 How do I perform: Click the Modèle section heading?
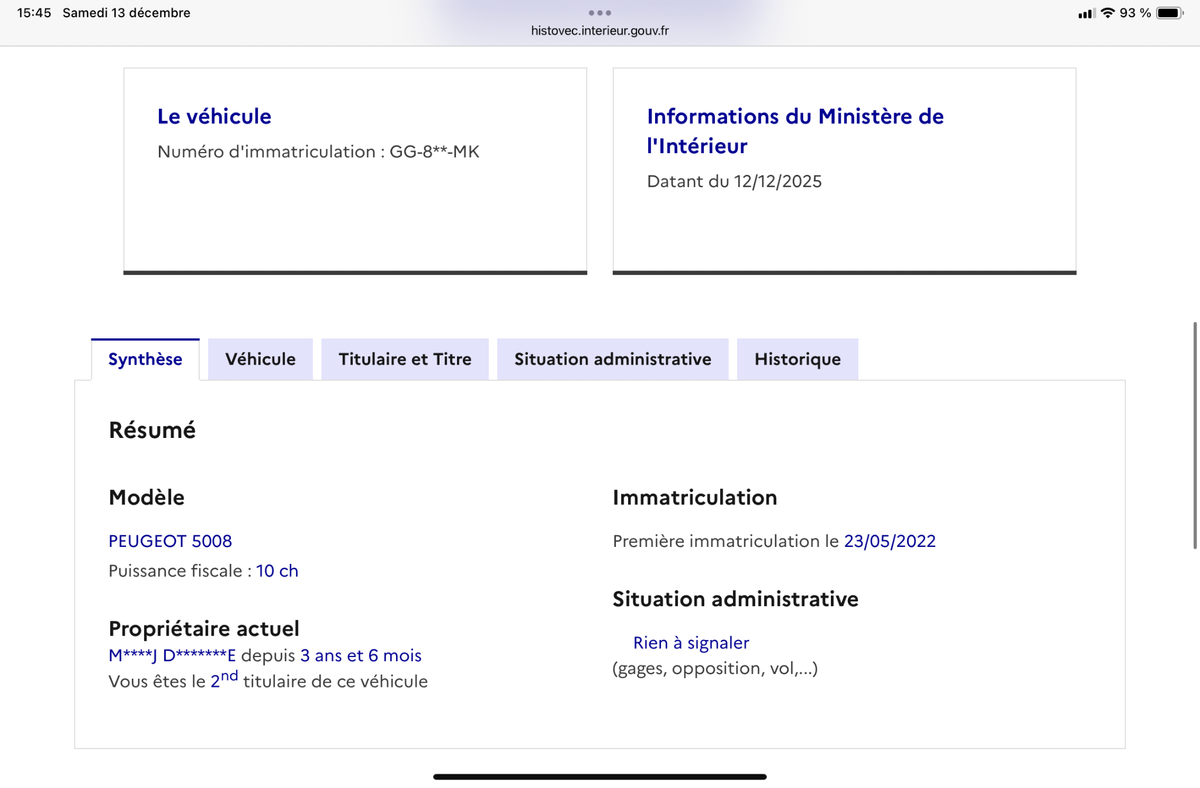tap(146, 497)
